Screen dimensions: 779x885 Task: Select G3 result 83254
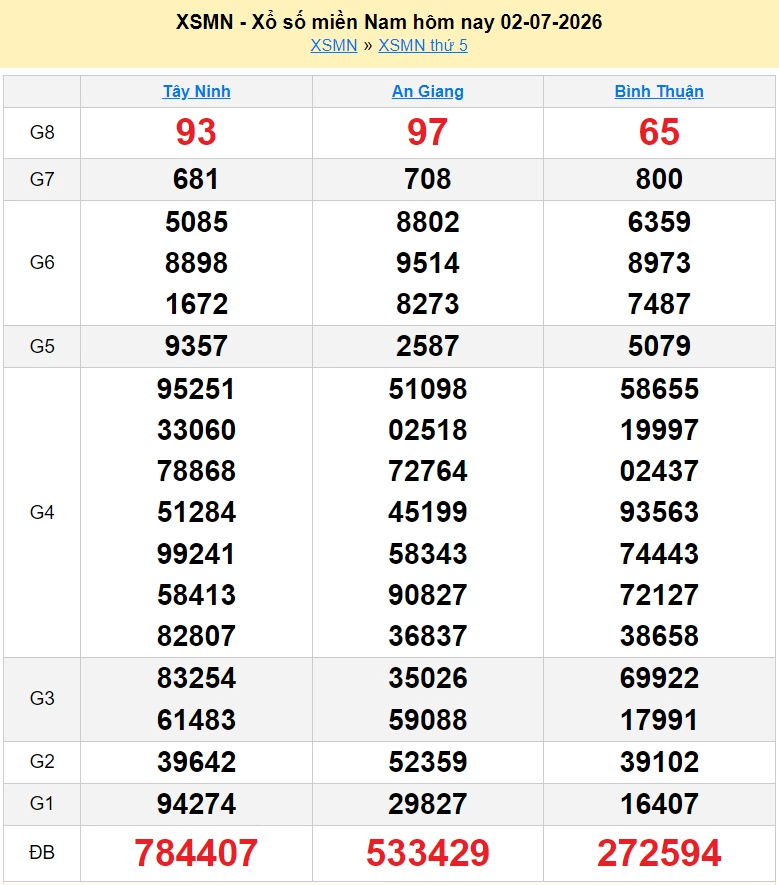(x=196, y=678)
